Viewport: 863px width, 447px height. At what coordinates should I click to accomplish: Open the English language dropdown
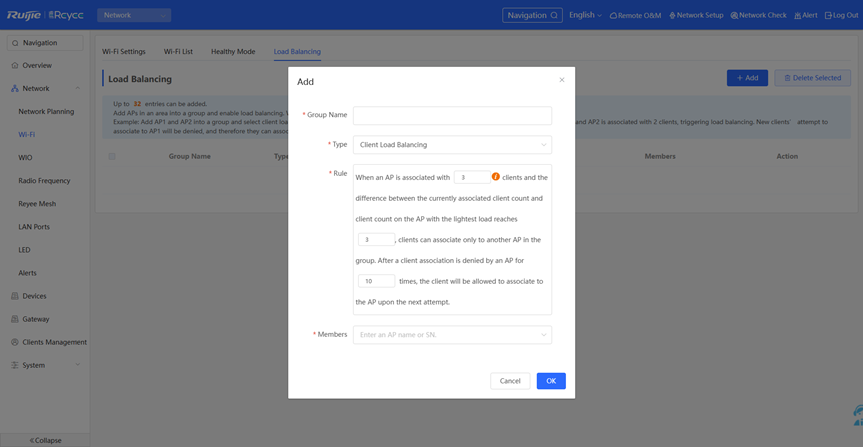coord(585,16)
